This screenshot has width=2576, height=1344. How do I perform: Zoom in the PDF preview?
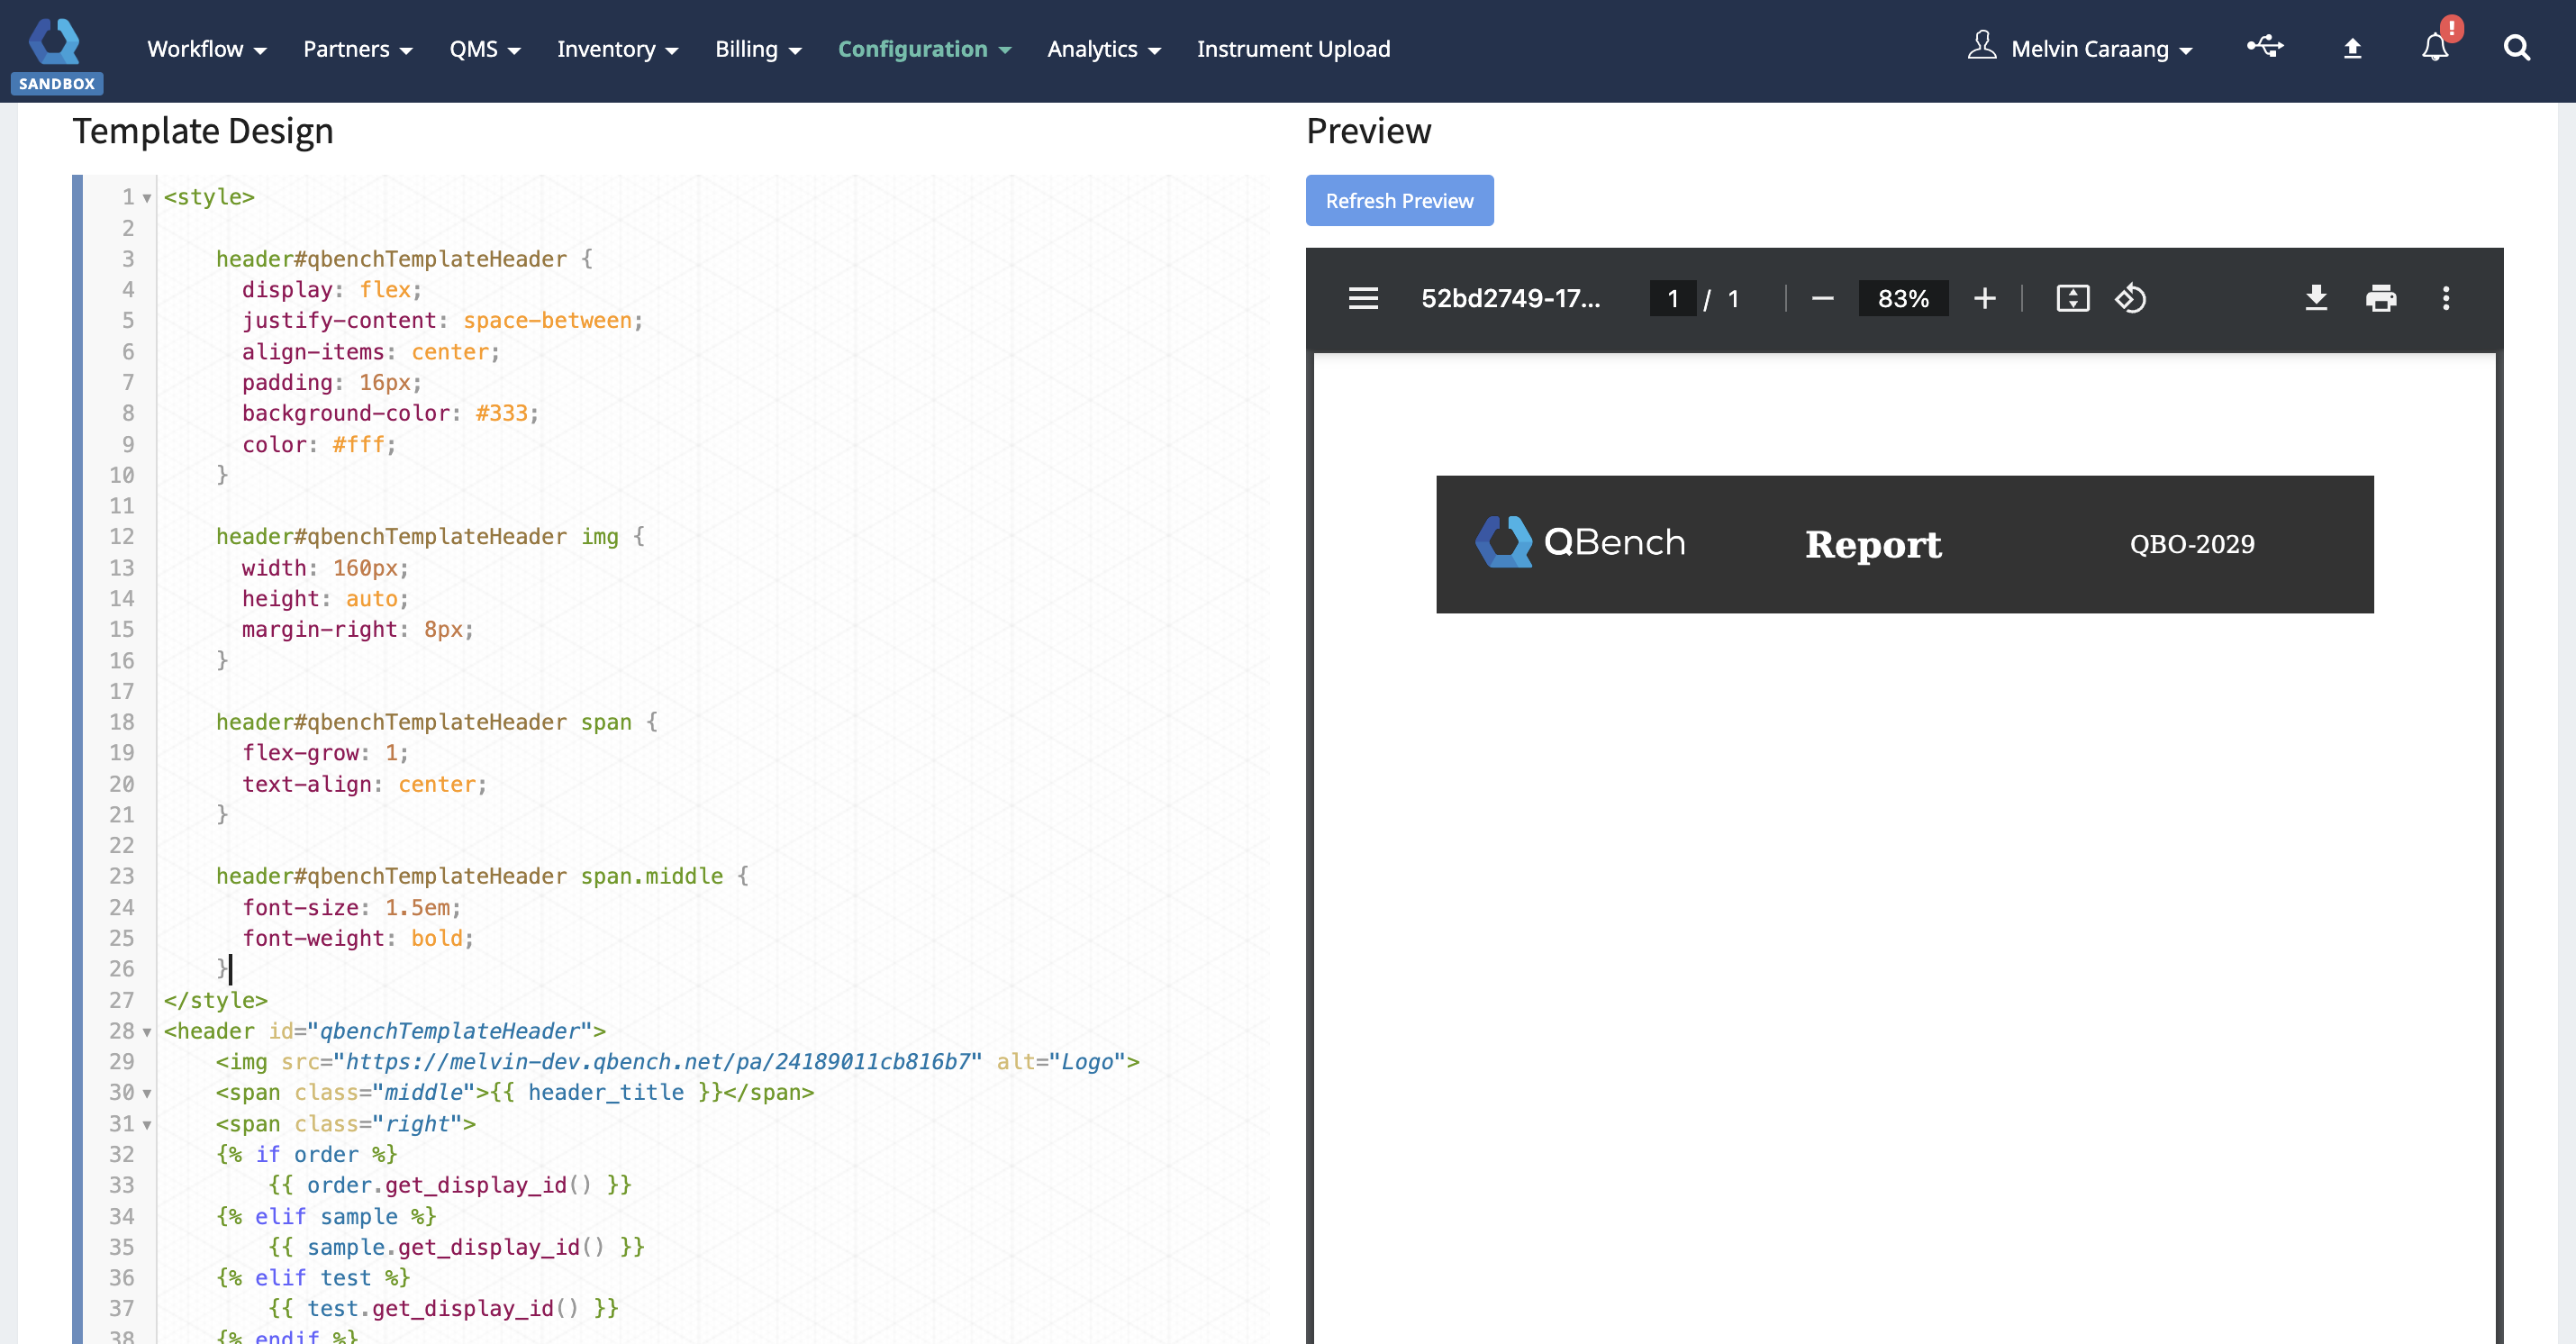click(1985, 298)
